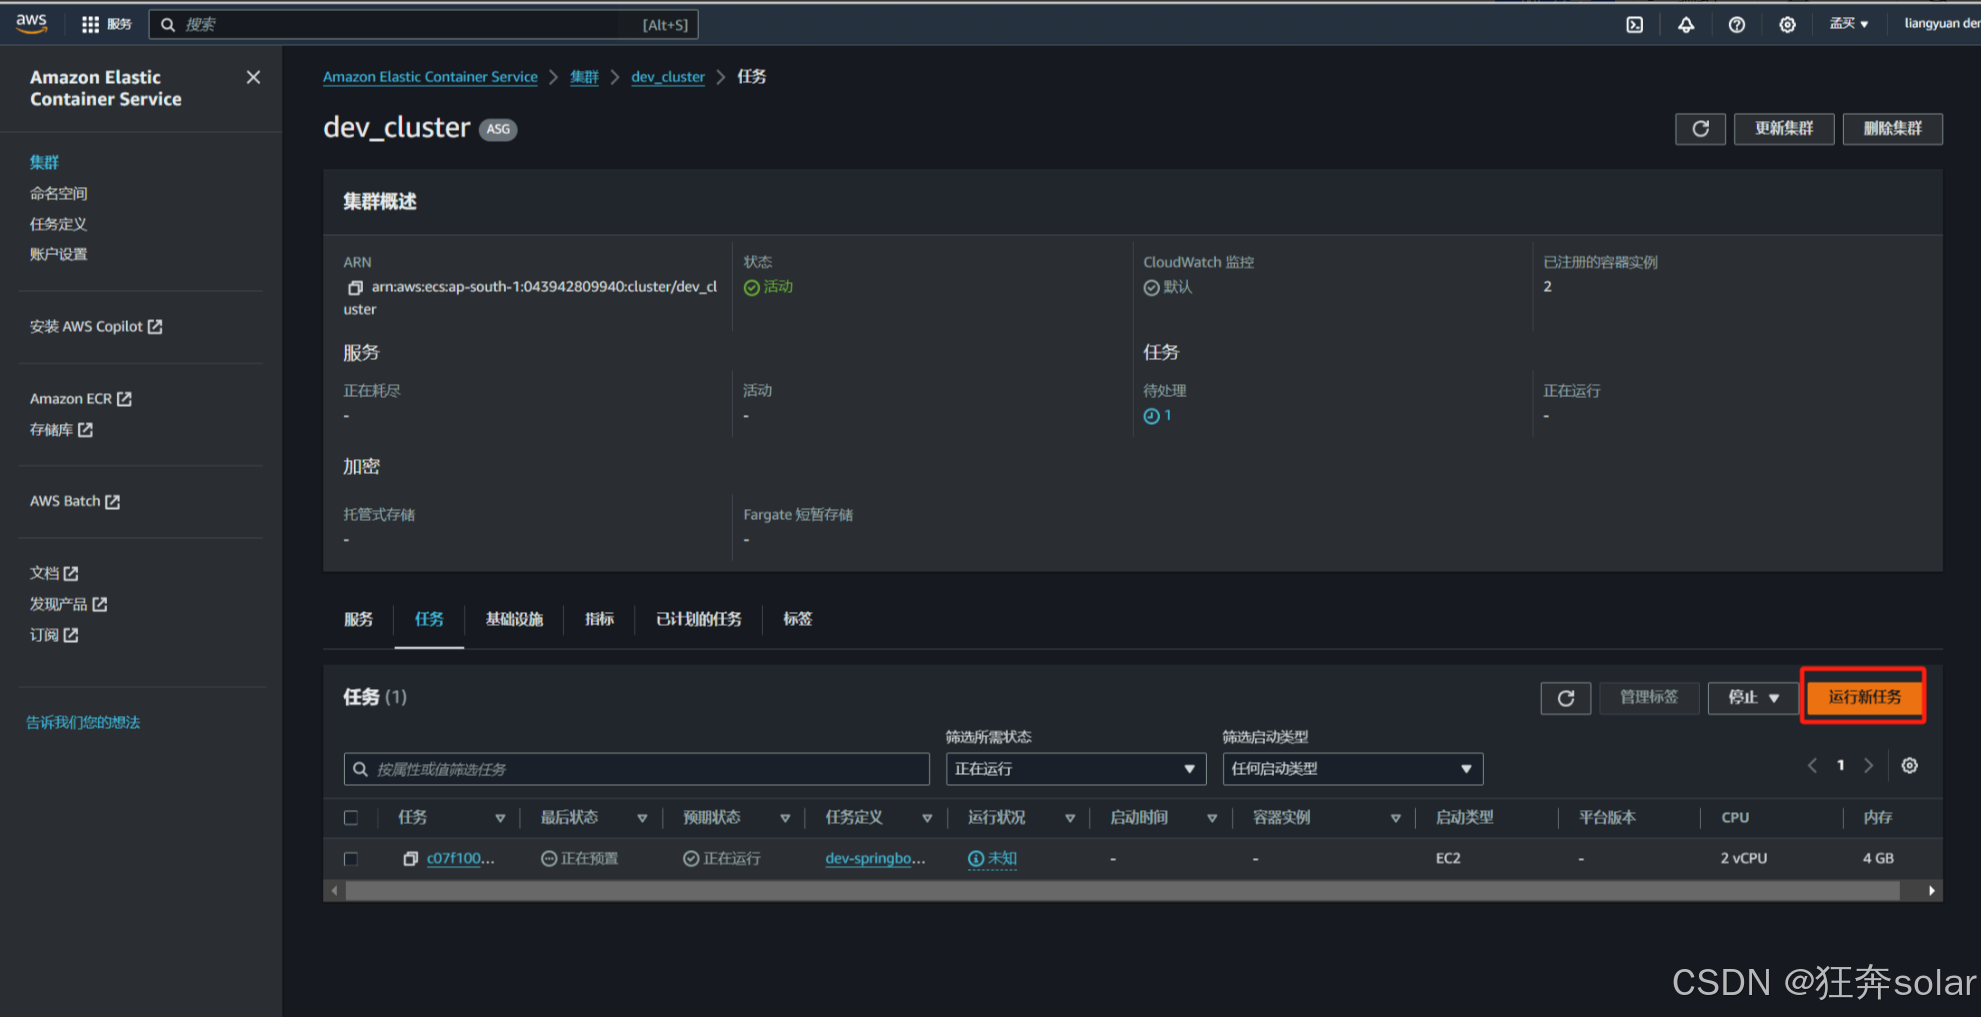The width and height of the screenshot is (1981, 1017).
Task: Sort by start time column arrow
Action: click(1212, 818)
